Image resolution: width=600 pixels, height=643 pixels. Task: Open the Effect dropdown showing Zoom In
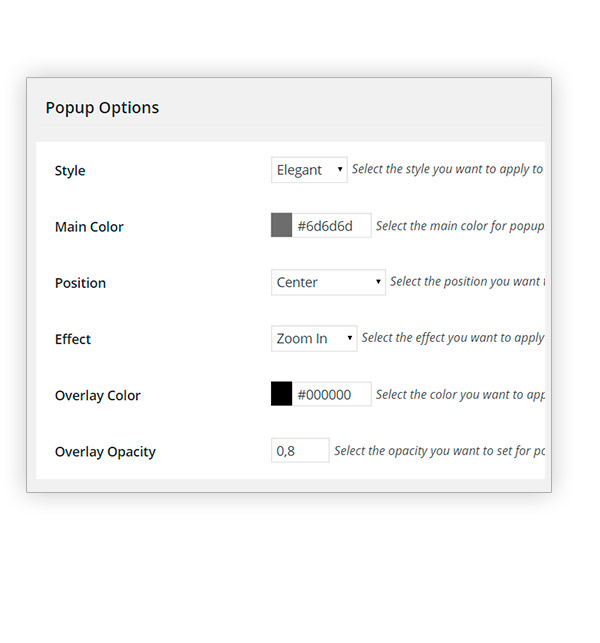(x=314, y=338)
